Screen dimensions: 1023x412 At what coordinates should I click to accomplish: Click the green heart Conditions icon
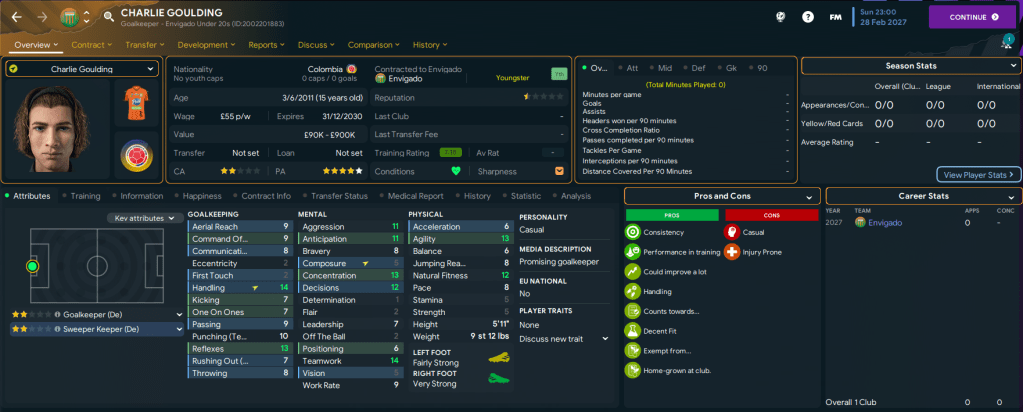(457, 171)
